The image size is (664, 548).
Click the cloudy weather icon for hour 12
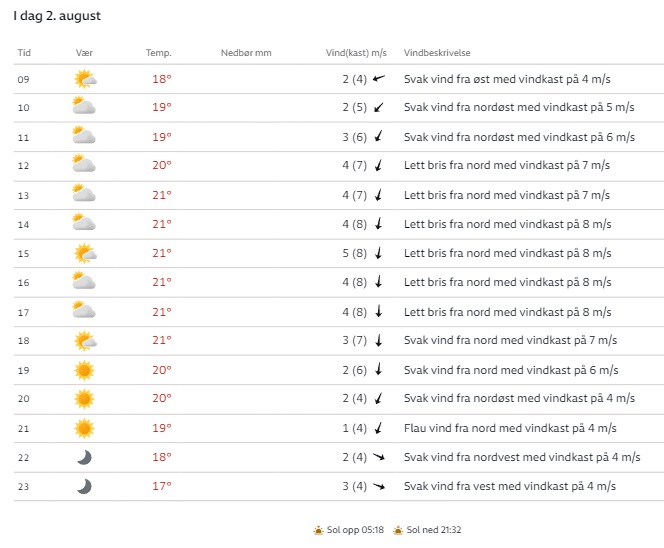pyautogui.click(x=84, y=165)
